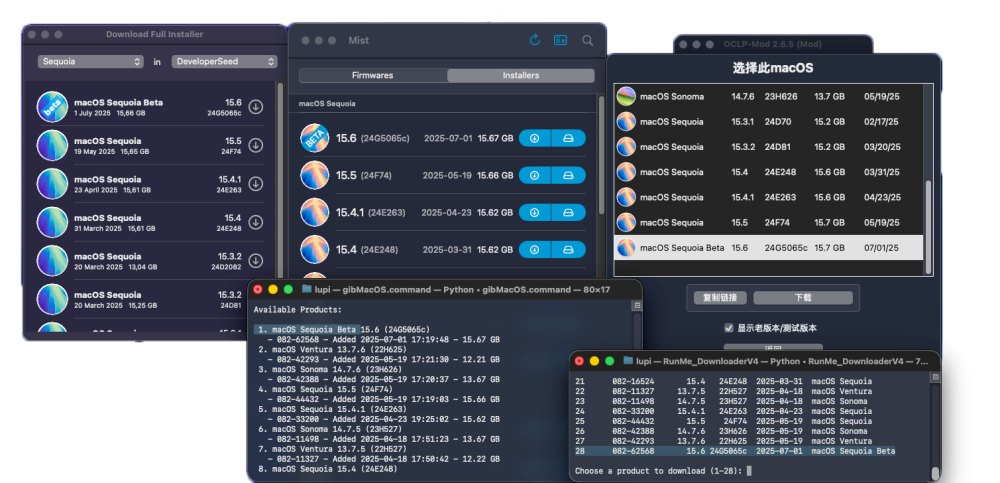The height and width of the screenshot is (483, 1000).
Task: Click row 21 082-16524 in RunMe_DownloaderV4 terminal
Action: click(723, 382)
